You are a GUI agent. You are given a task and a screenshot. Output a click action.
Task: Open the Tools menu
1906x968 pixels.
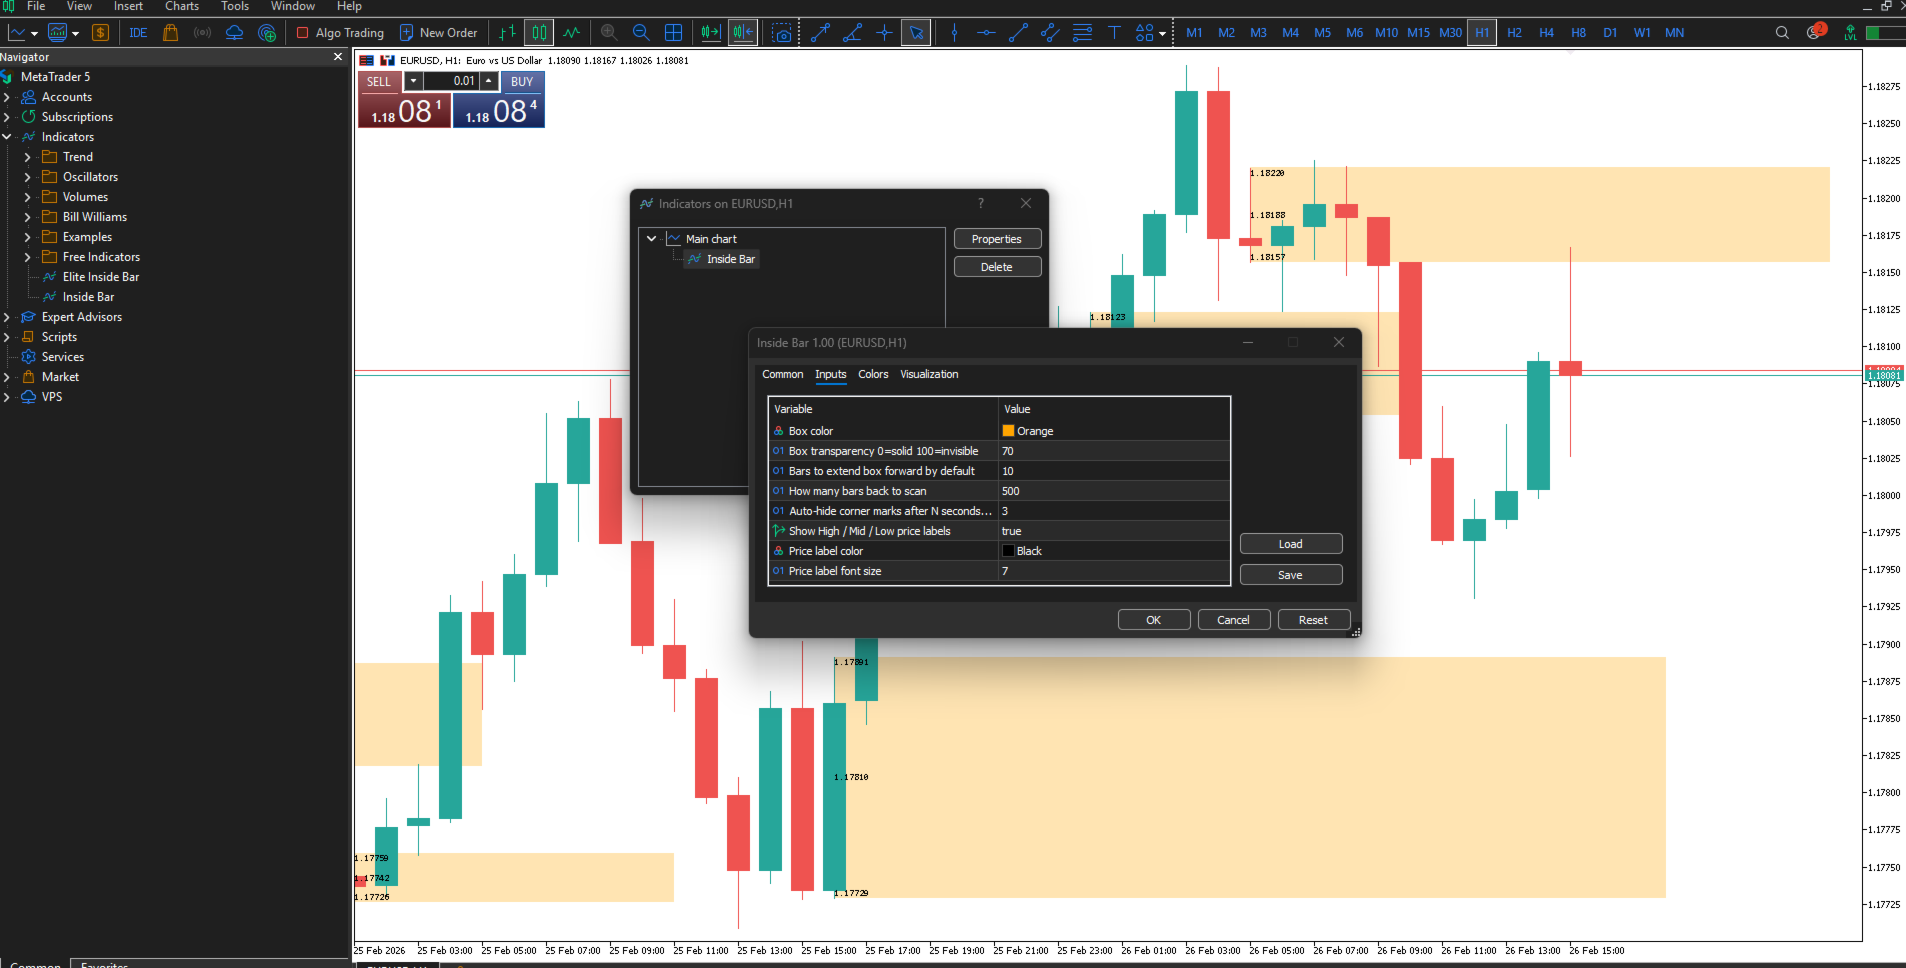point(235,6)
